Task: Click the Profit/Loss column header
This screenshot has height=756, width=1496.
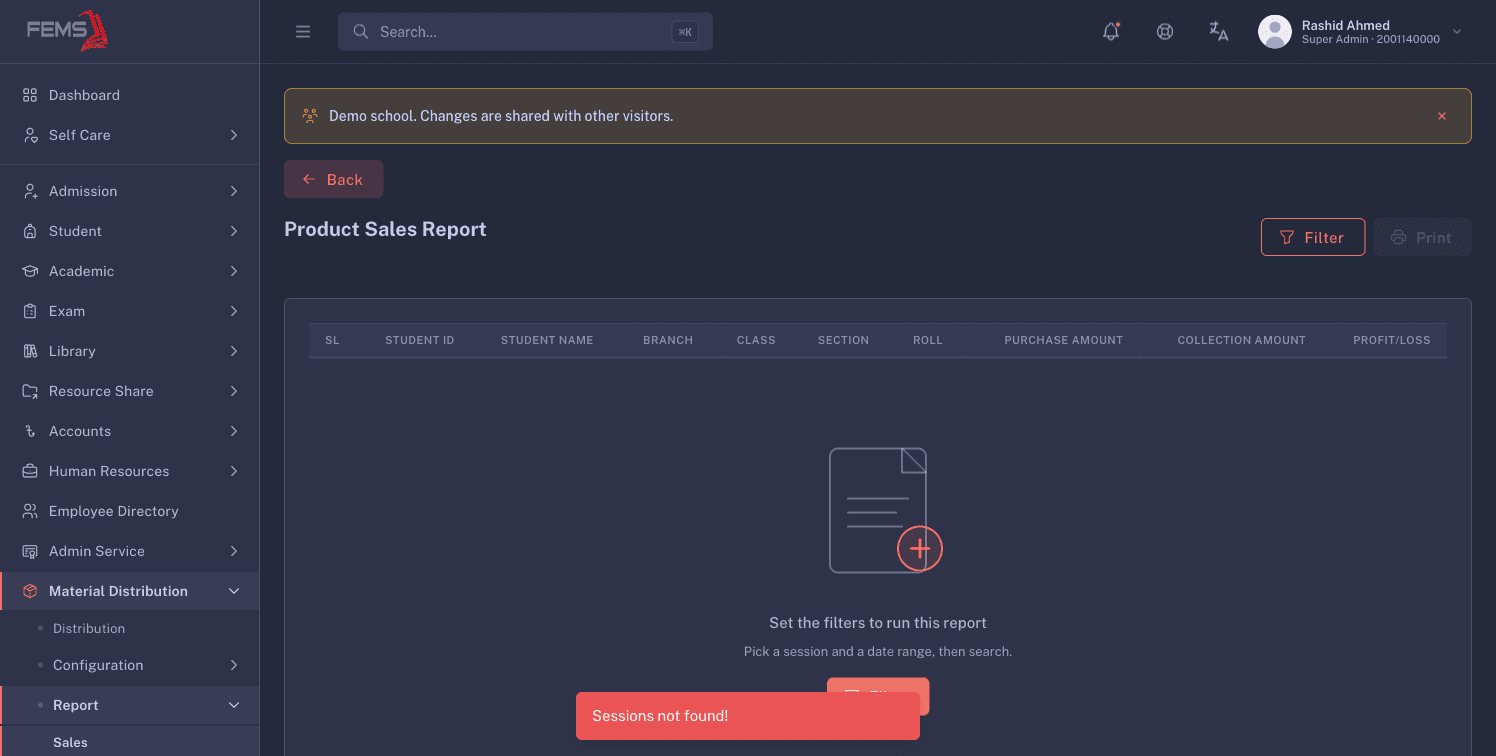Action: [1391, 340]
